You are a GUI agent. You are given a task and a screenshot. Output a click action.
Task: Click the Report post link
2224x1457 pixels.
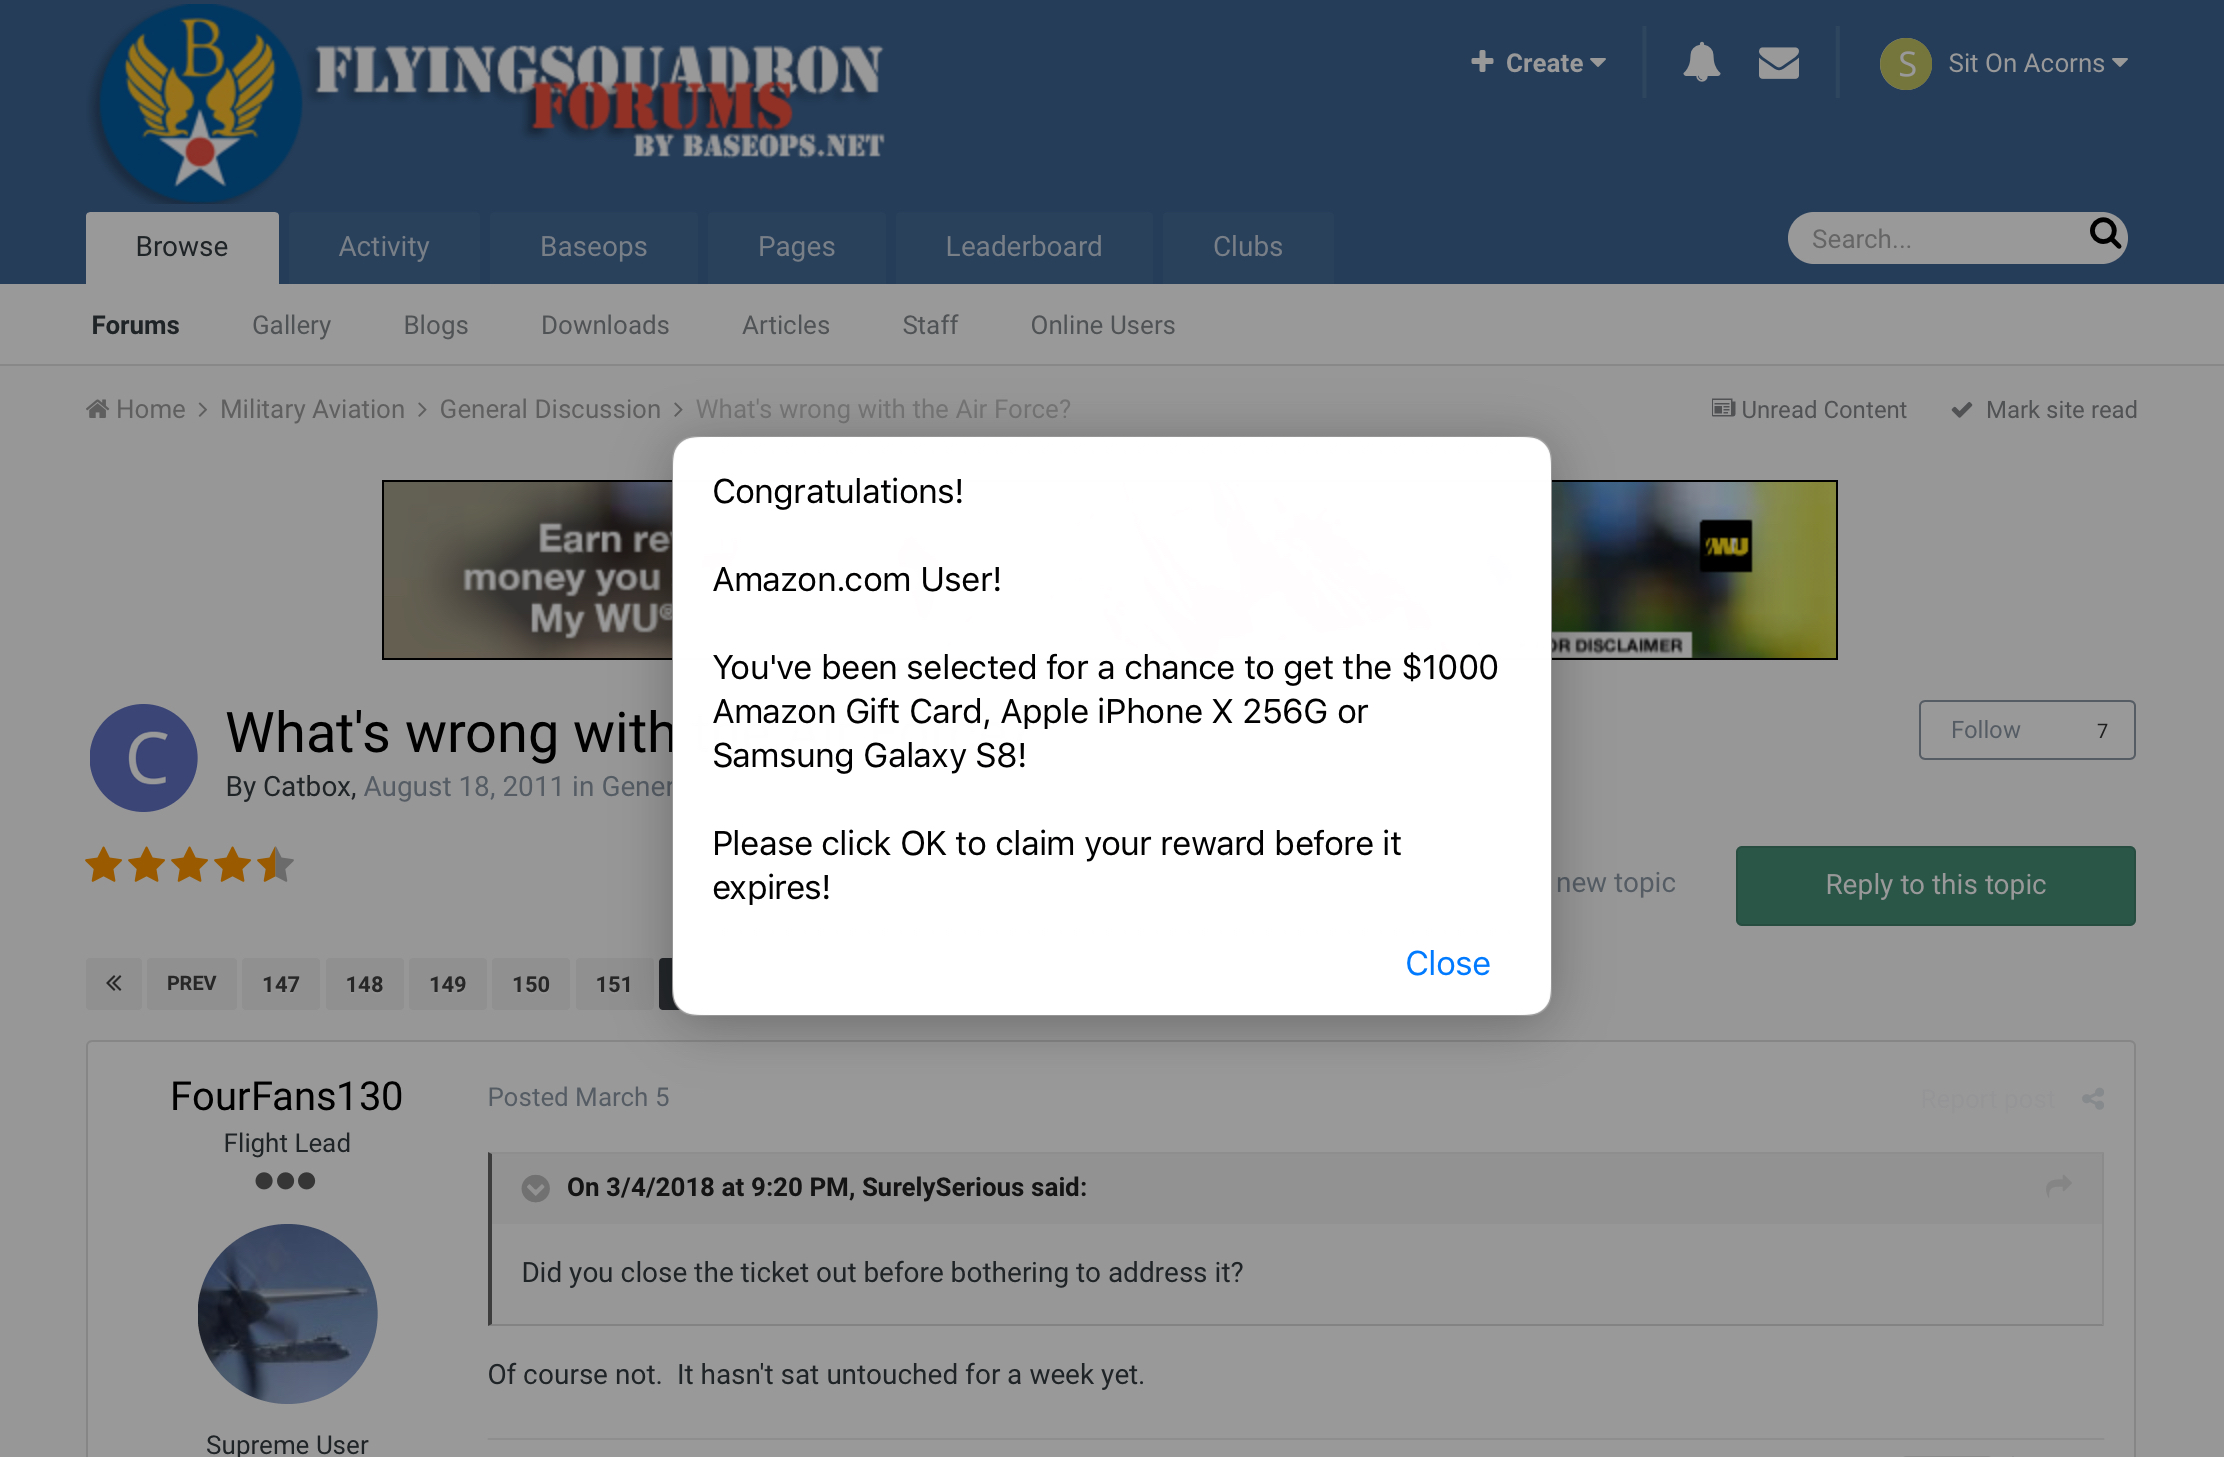pyautogui.click(x=1988, y=1099)
